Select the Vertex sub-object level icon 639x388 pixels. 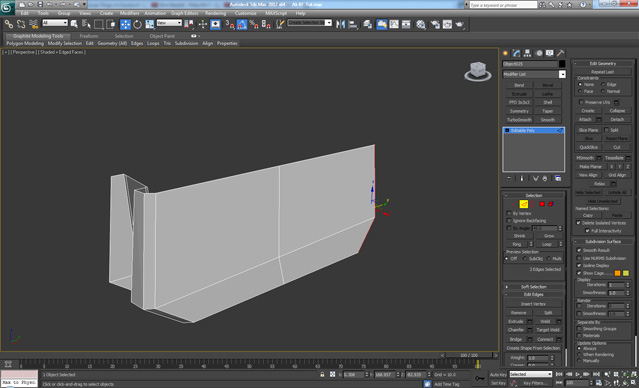515,204
